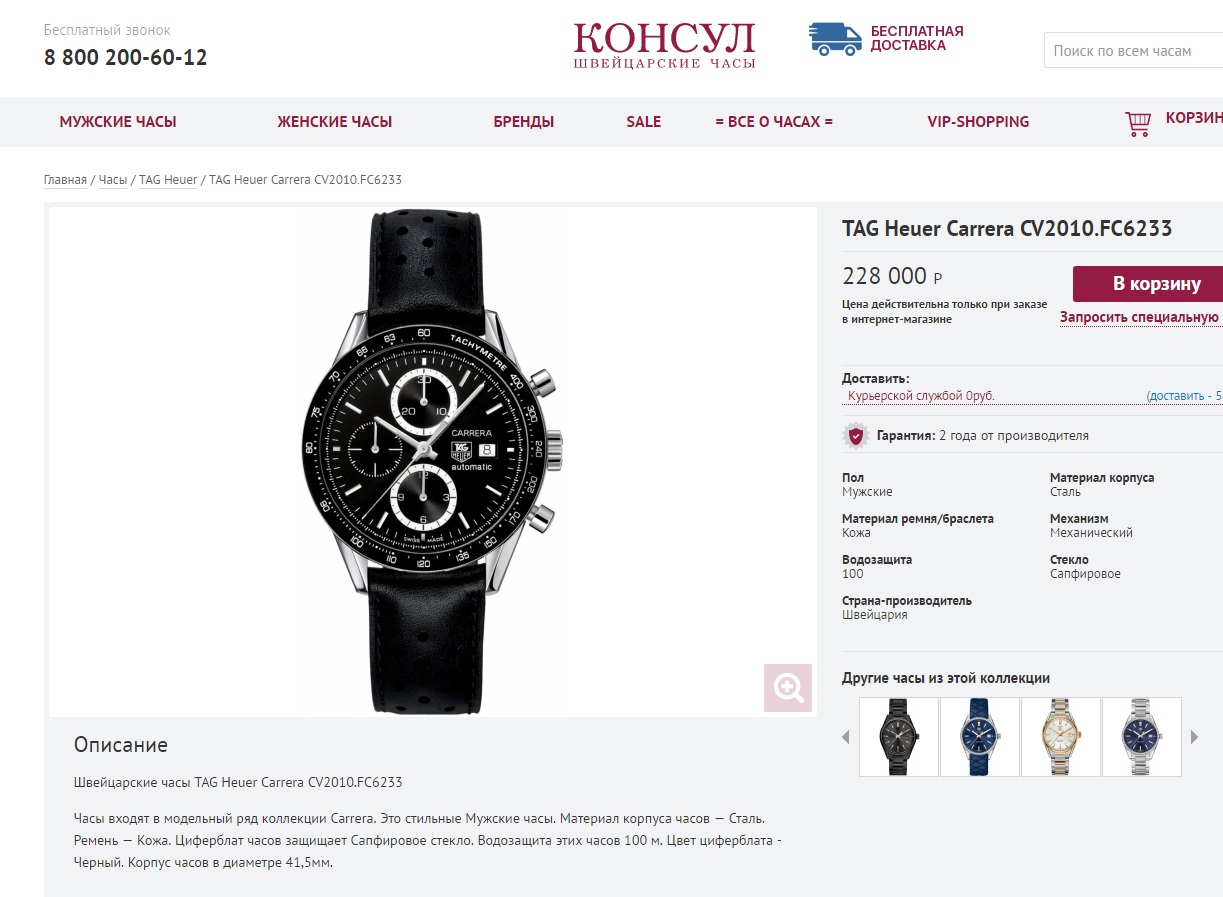This screenshot has height=897, width=1223.
Task: Click the free delivery truck icon
Action: point(835,39)
